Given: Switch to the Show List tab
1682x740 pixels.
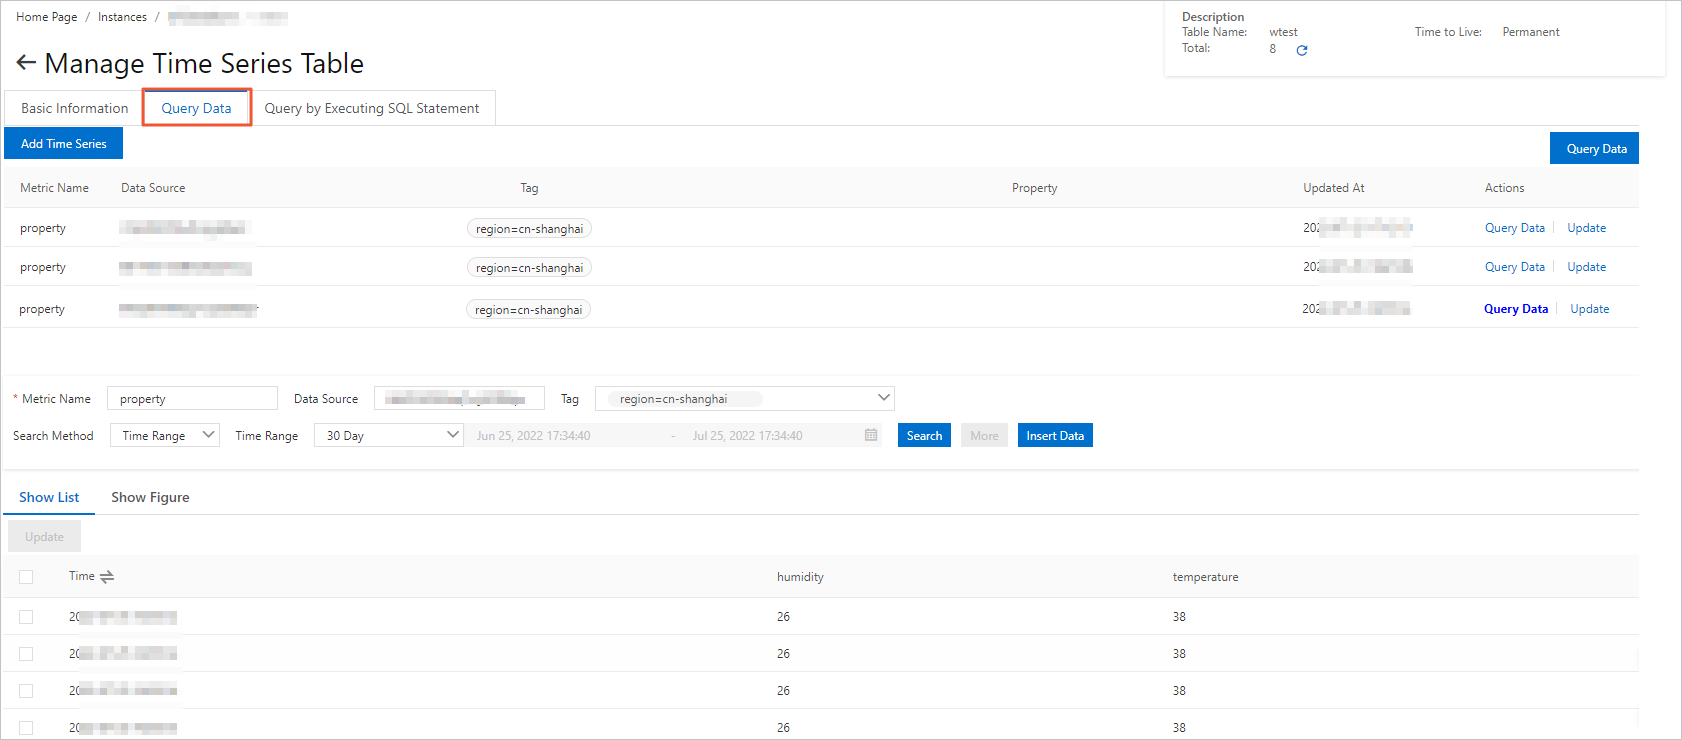Looking at the screenshot, I should [49, 497].
